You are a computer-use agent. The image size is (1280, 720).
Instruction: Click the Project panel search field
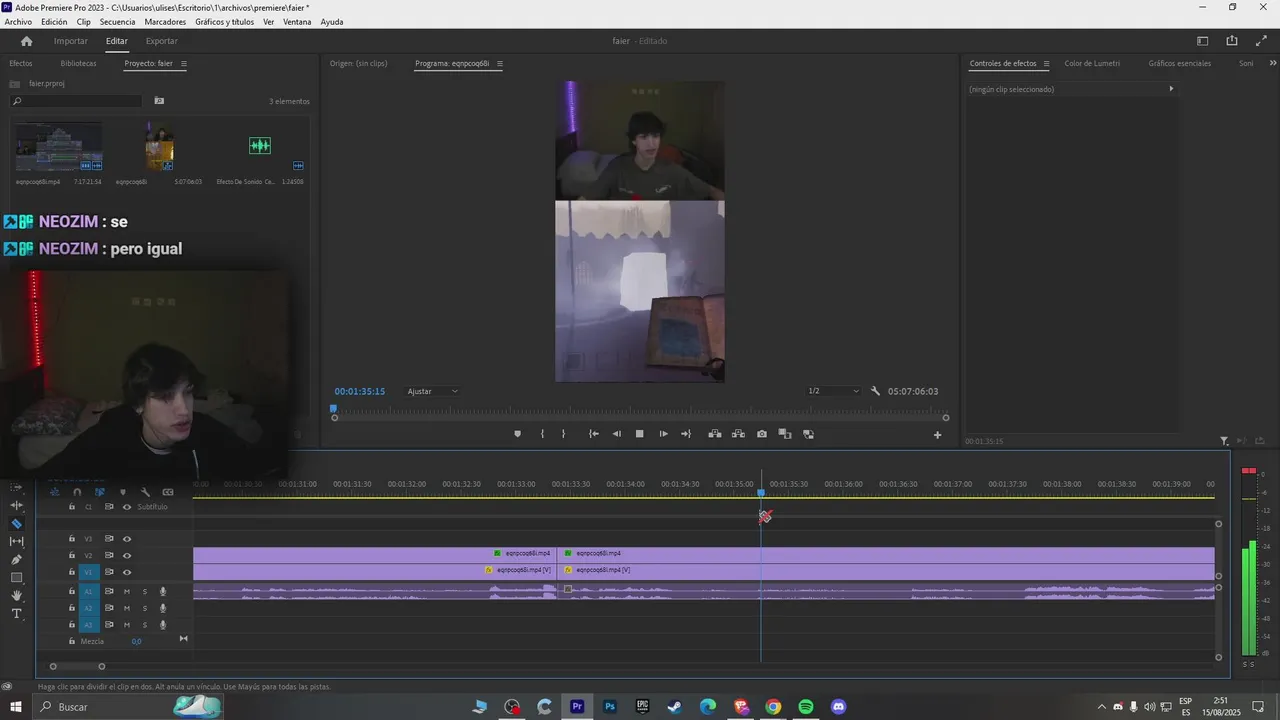(x=77, y=101)
